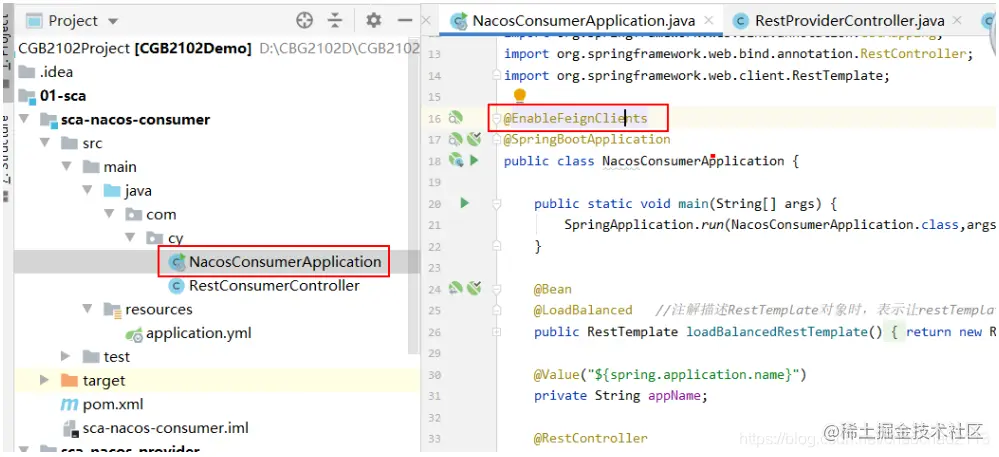Screen dimensions: 999x457
Task: Select the target folder
Action: 93,381
